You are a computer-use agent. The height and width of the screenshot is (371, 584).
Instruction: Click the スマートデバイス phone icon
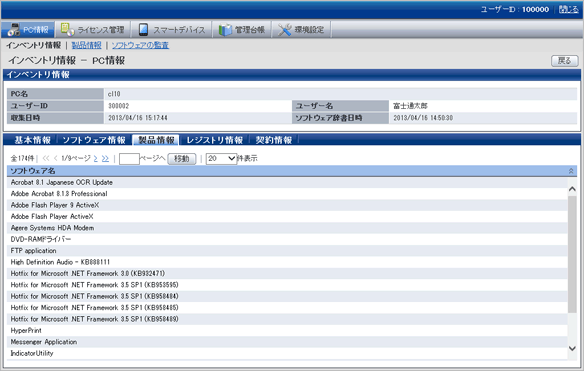(x=143, y=29)
